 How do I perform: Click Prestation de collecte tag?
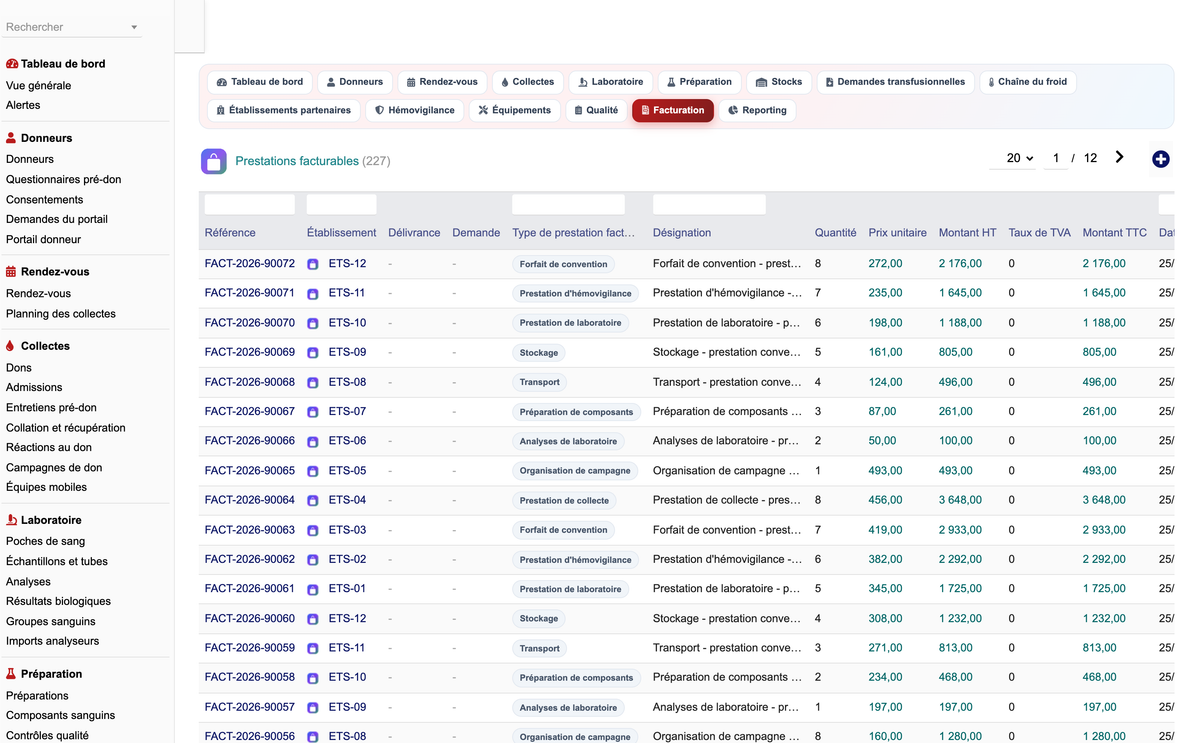(564, 500)
